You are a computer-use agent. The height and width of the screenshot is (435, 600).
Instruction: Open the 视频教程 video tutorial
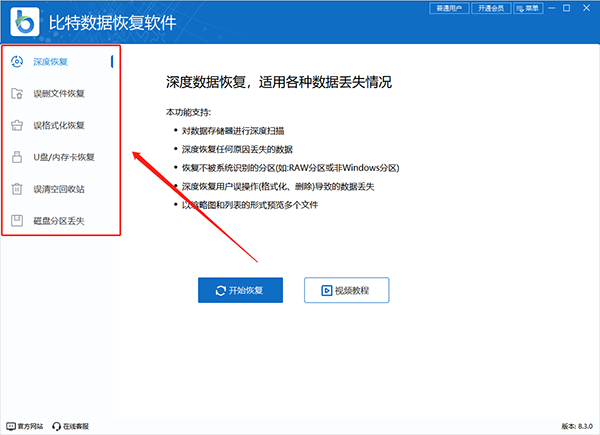tap(347, 290)
